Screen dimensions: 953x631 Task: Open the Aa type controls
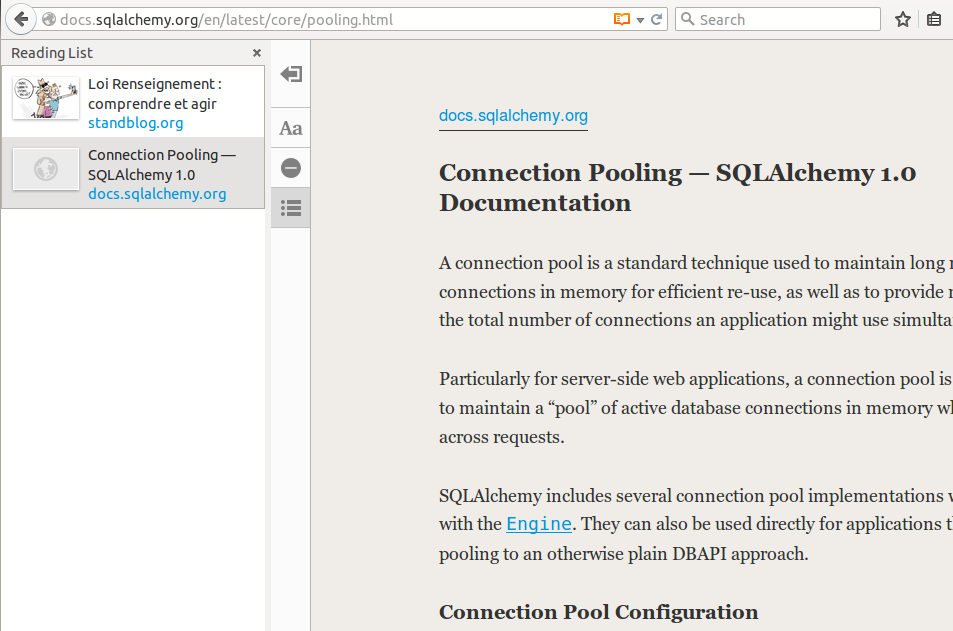click(x=291, y=128)
